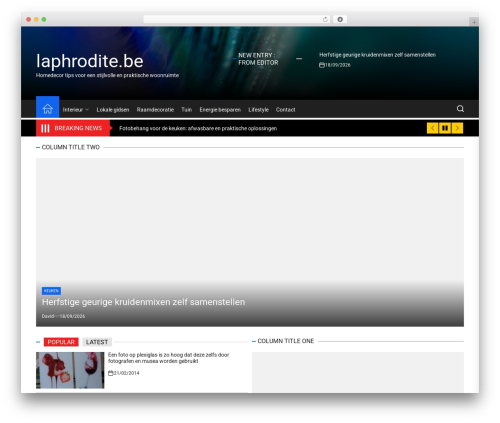Viewport: 500px width, 423px height.
Task: Click the Column Title Two heading
Action: point(71,147)
